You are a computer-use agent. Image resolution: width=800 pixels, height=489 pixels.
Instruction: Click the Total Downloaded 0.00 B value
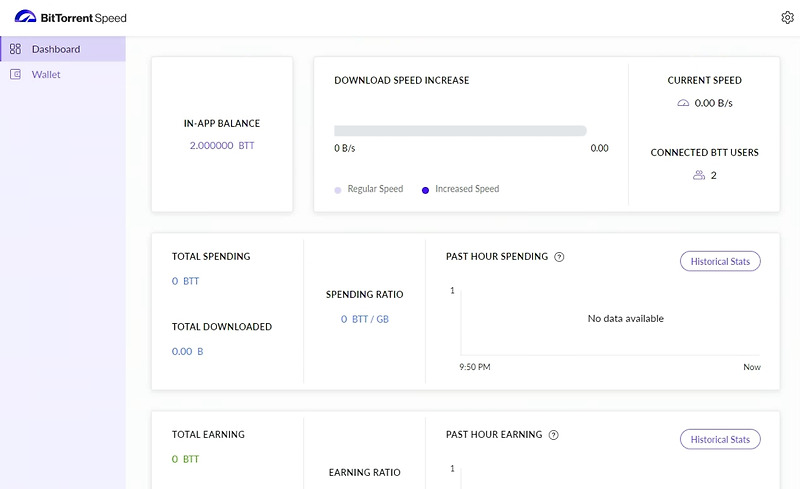click(188, 351)
